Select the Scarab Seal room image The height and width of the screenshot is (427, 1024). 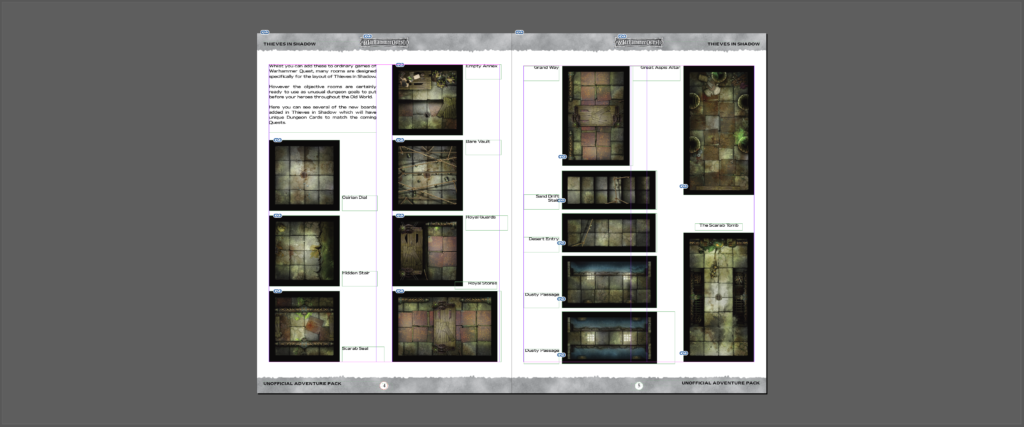click(304, 326)
